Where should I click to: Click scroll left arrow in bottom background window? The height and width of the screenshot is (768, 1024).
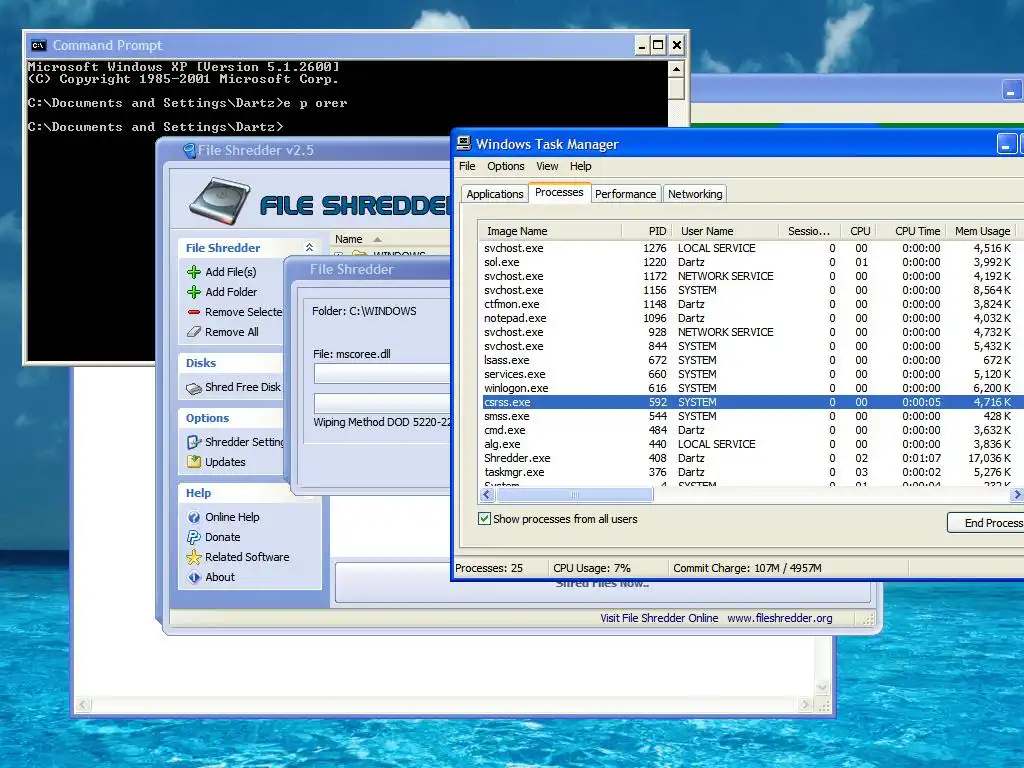pyautogui.click(x=83, y=705)
